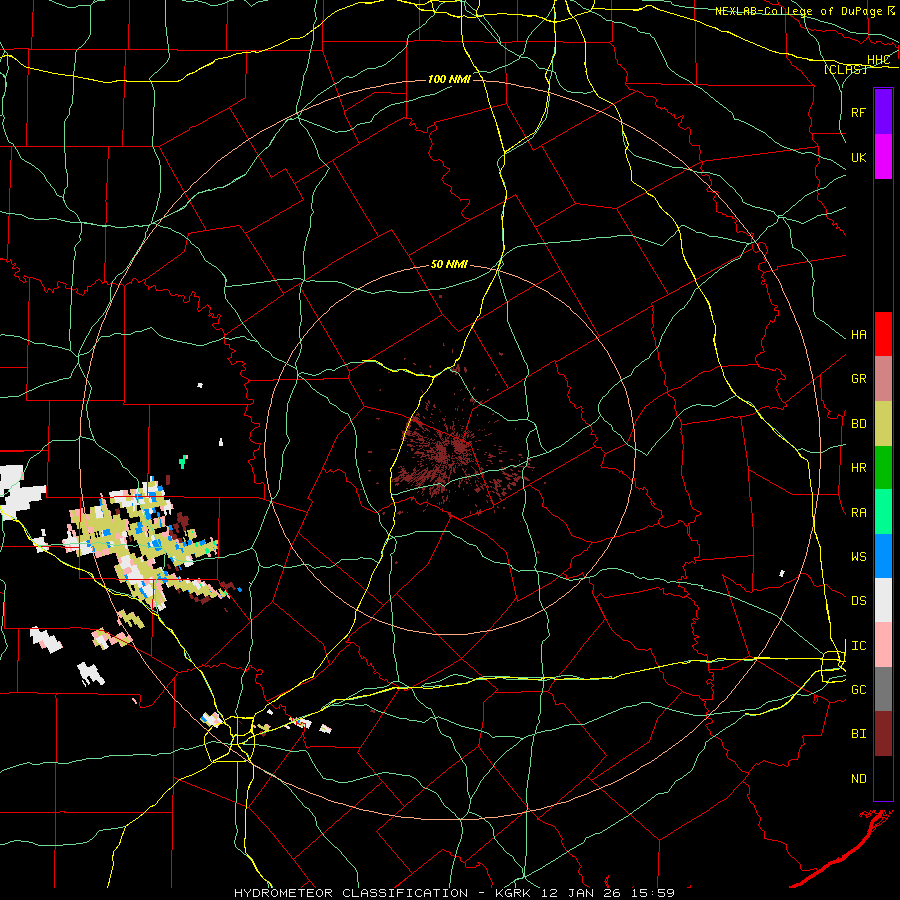Click the [CLAS] label
This screenshot has width=900, height=900.
coord(845,69)
